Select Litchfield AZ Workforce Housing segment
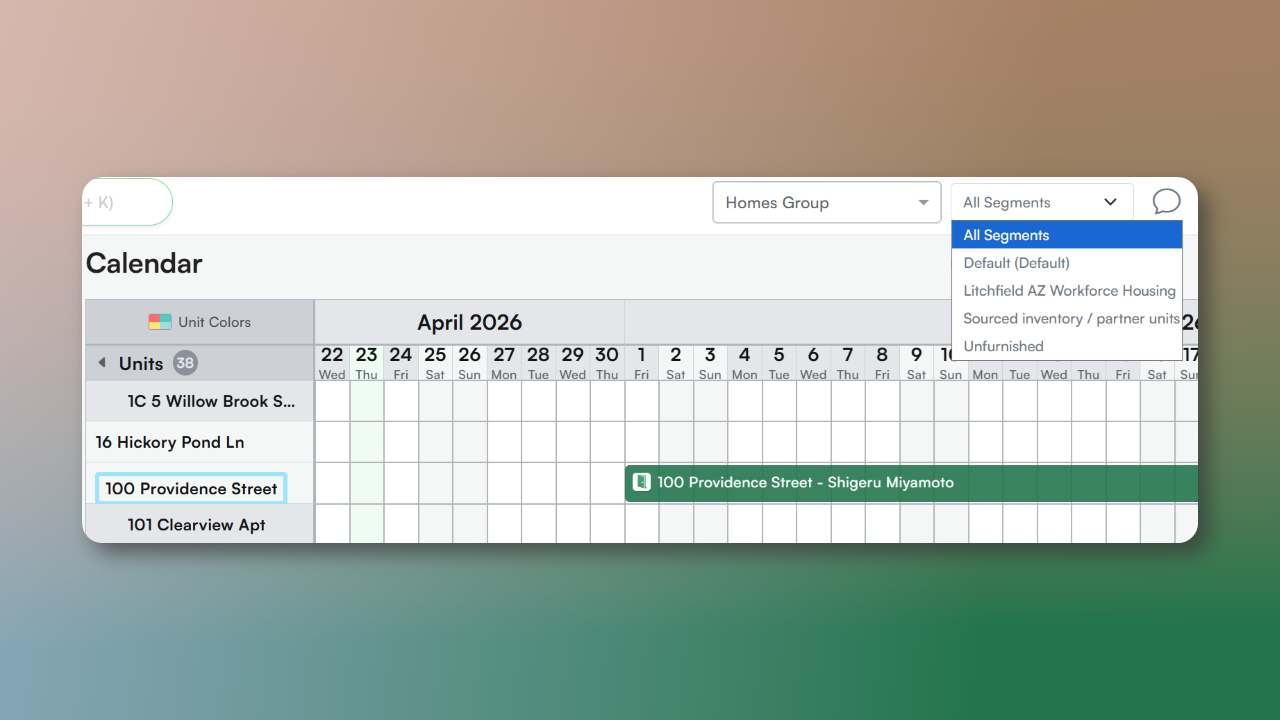The width and height of the screenshot is (1280, 720). [x=1066, y=291]
